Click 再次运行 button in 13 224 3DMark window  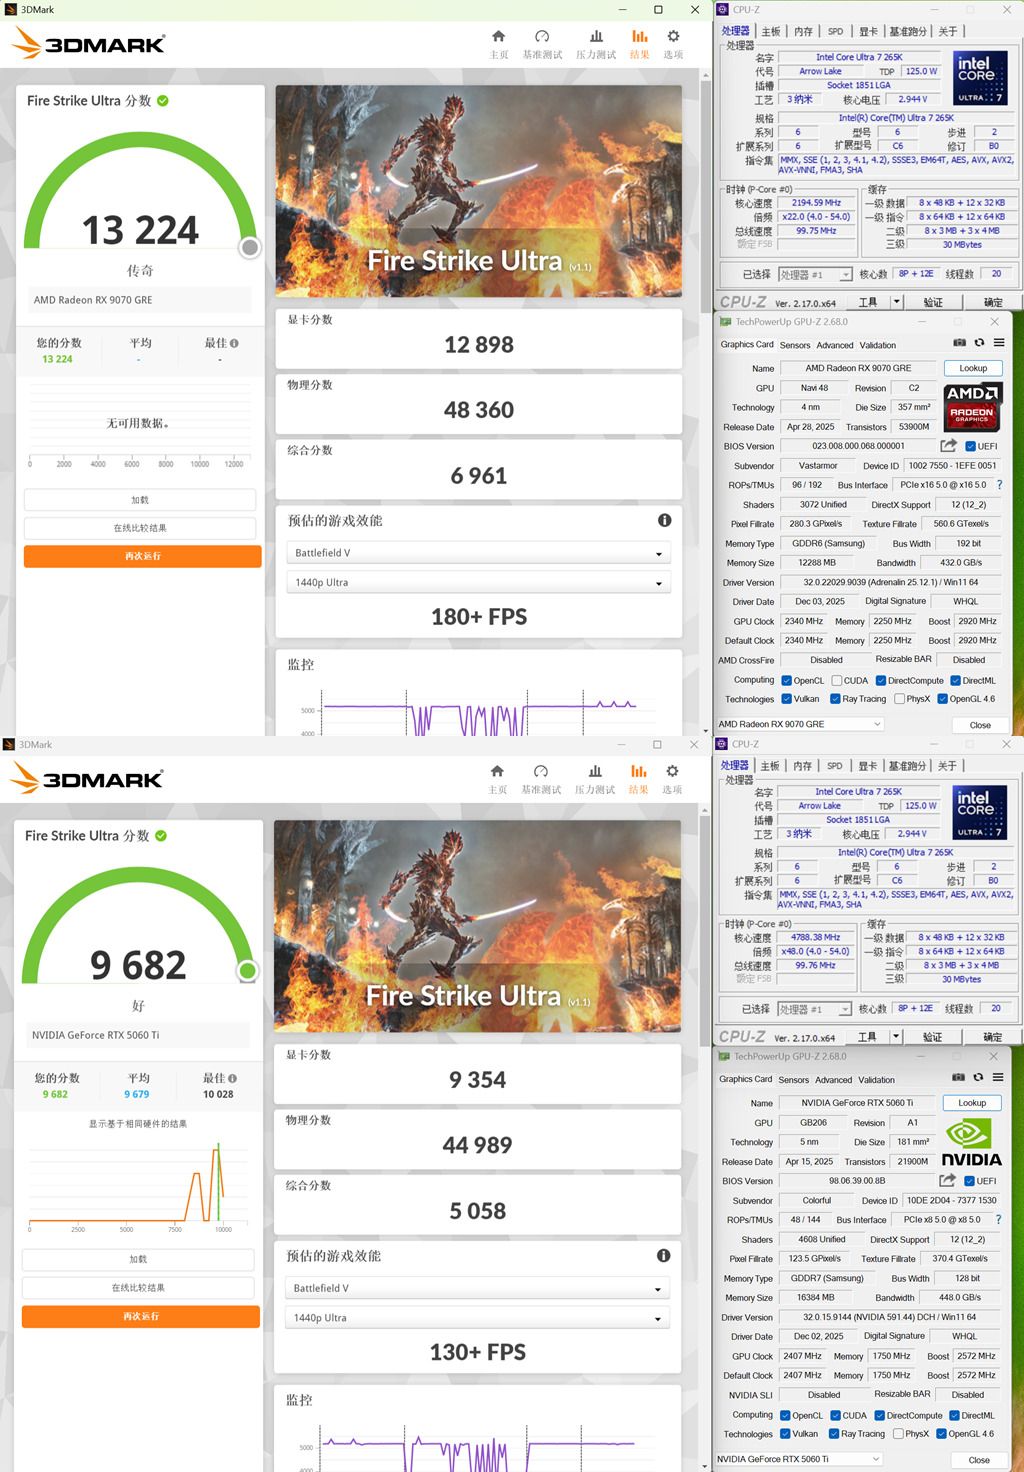[x=143, y=556]
